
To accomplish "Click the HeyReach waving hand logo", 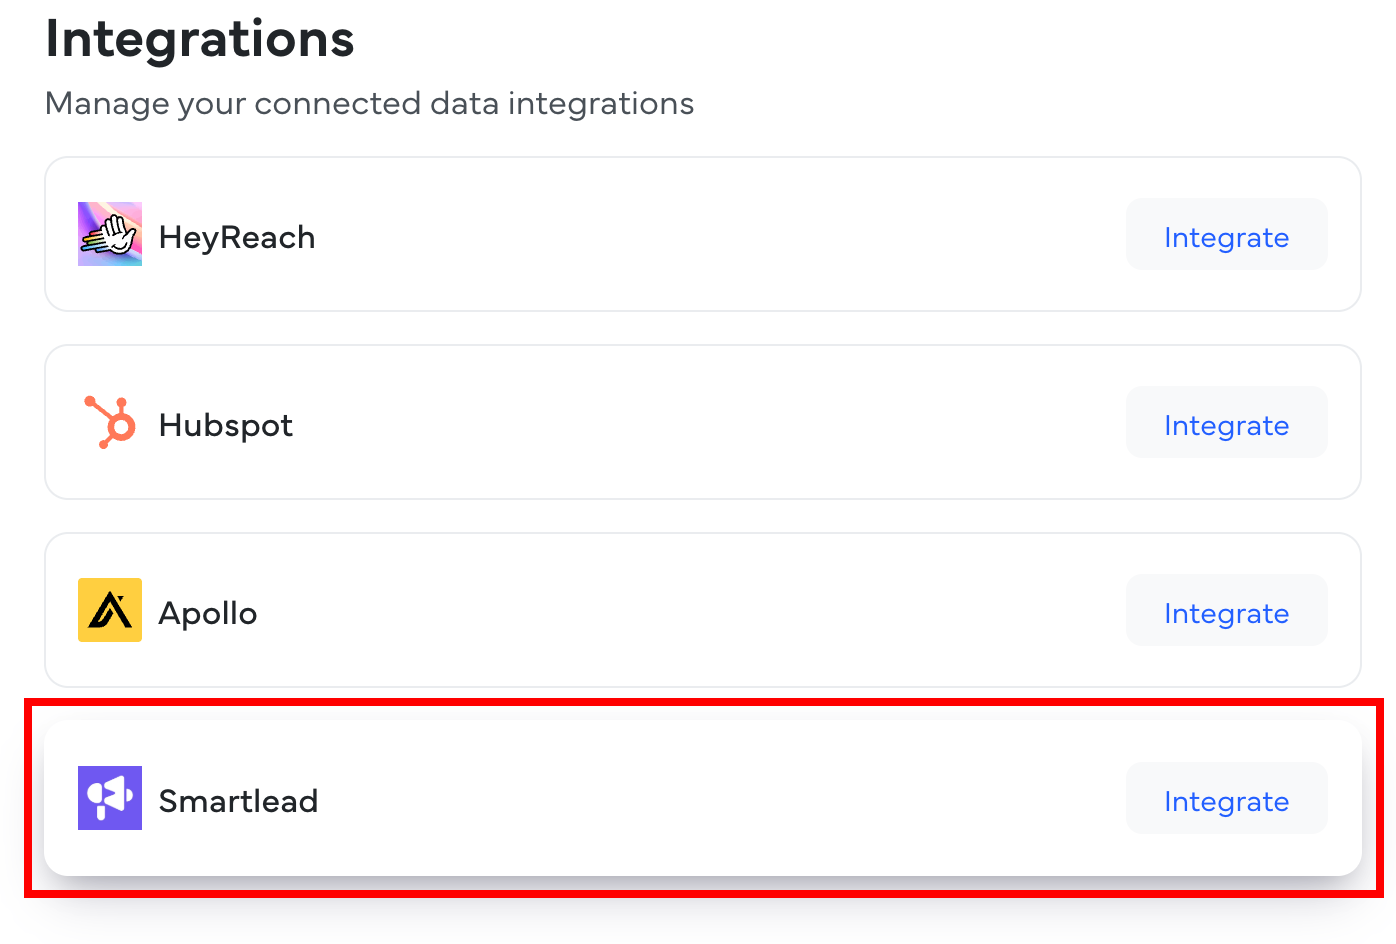I will pyautogui.click(x=110, y=234).
